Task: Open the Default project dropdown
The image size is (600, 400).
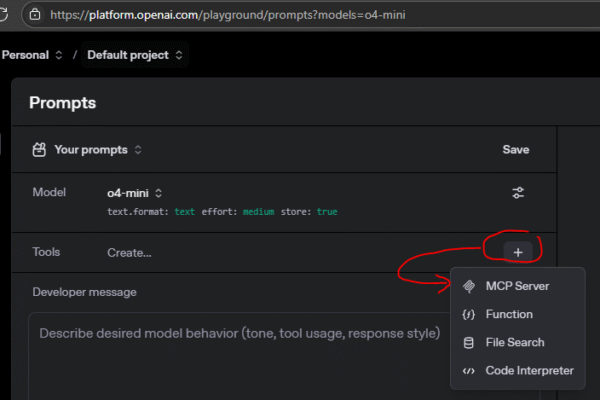Action: click(x=134, y=54)
